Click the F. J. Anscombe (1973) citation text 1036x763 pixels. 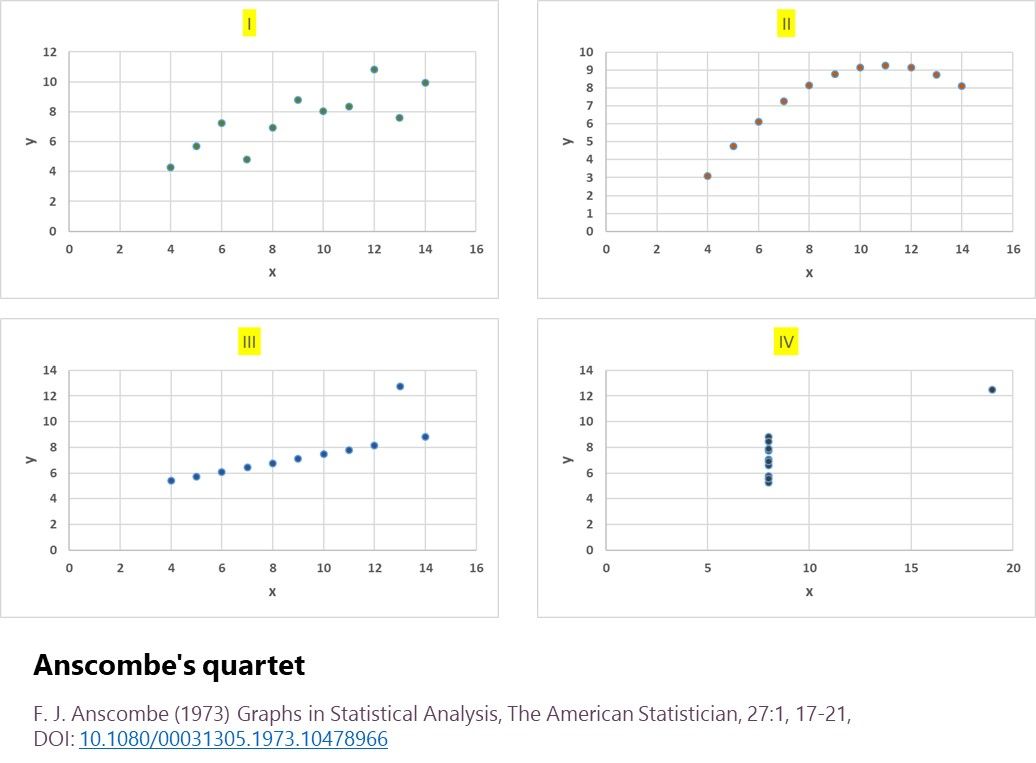click(x=442, y=715)
